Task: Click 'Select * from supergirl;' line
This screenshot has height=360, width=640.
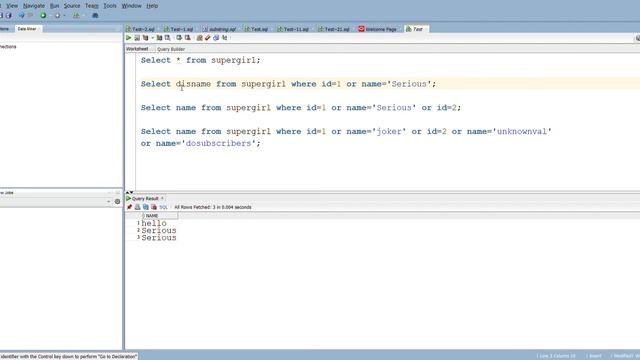Action: coord(200,60)
